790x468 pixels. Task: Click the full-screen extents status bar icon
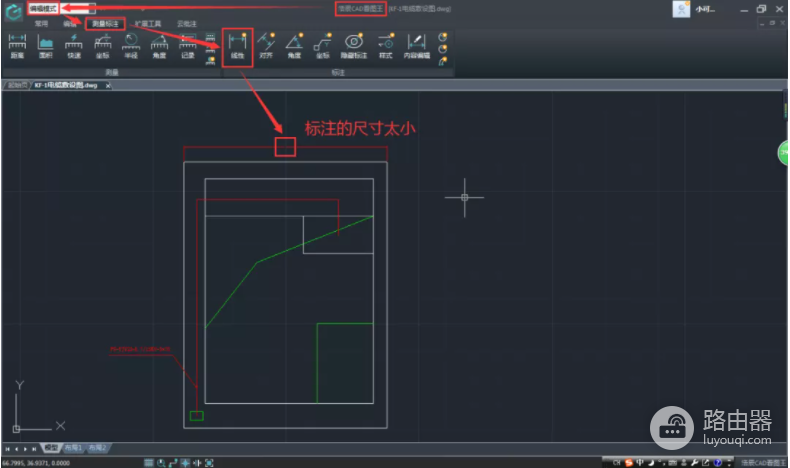(x=209, y=462)
